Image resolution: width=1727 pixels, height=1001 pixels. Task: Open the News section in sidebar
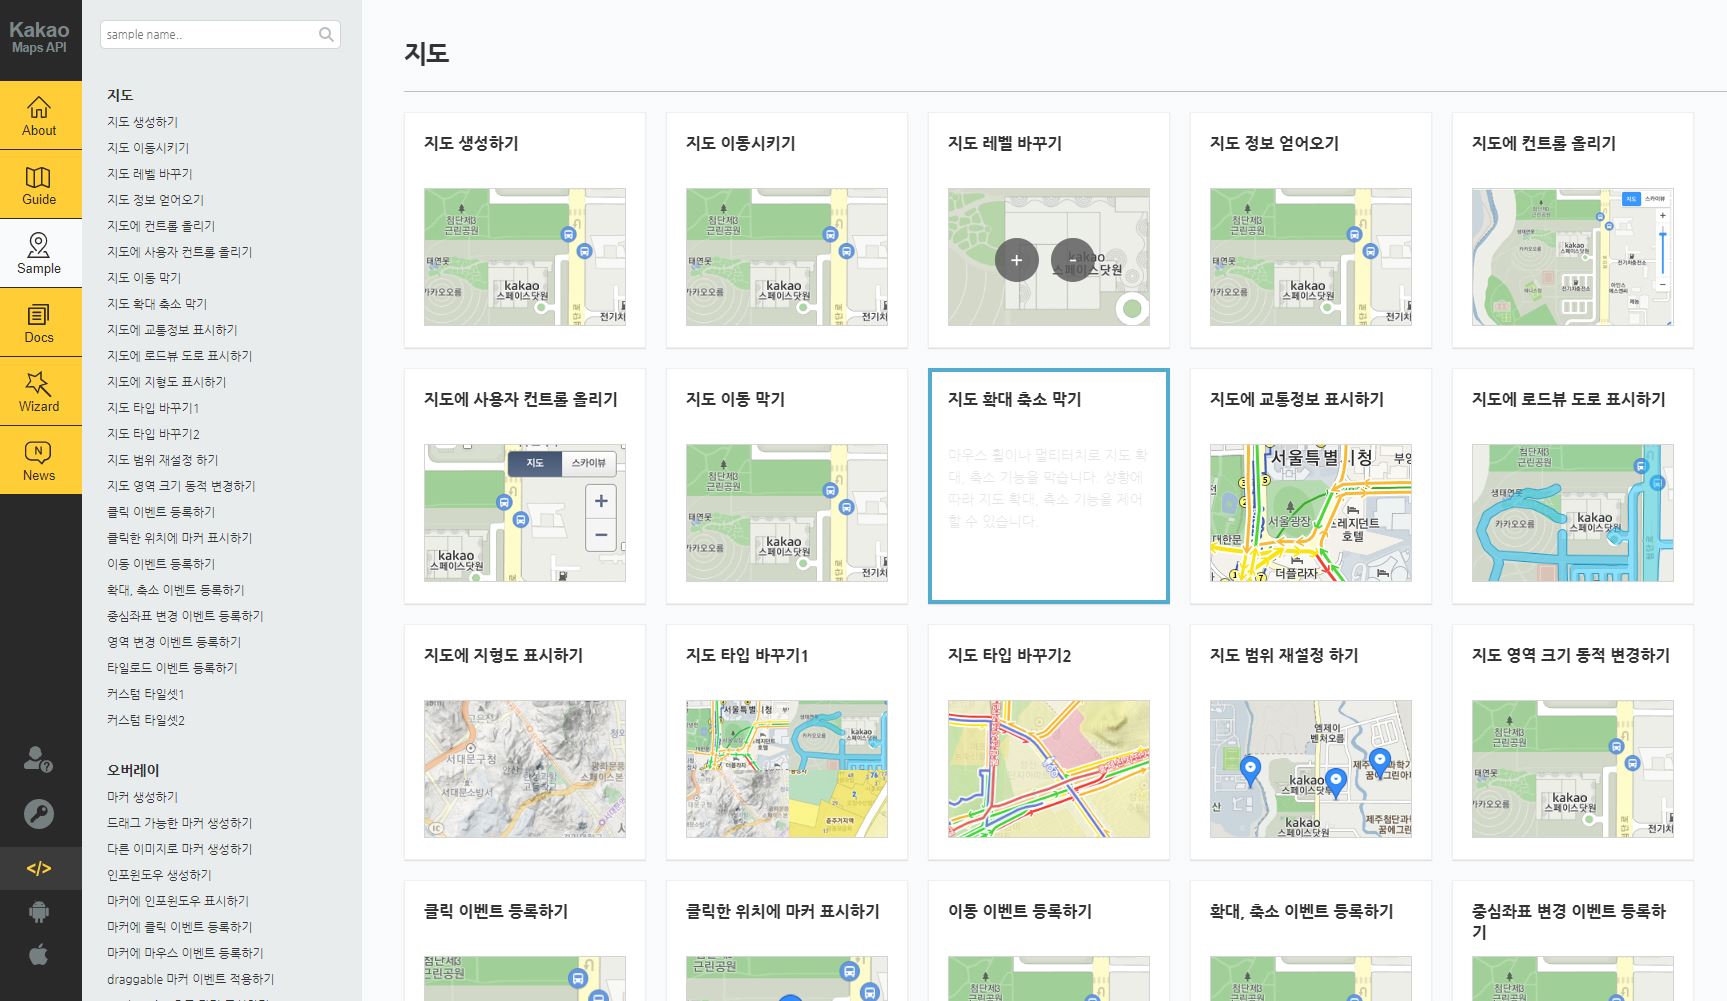40,461
